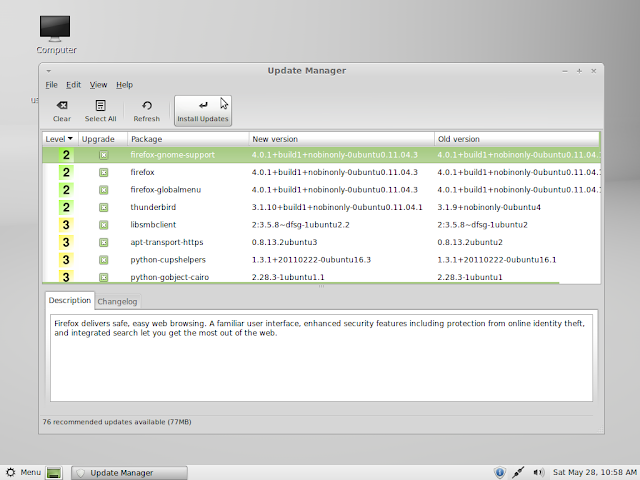Click the network connection tray icon
The height and width of the screenshot is (480, 640).
(518, 473)
